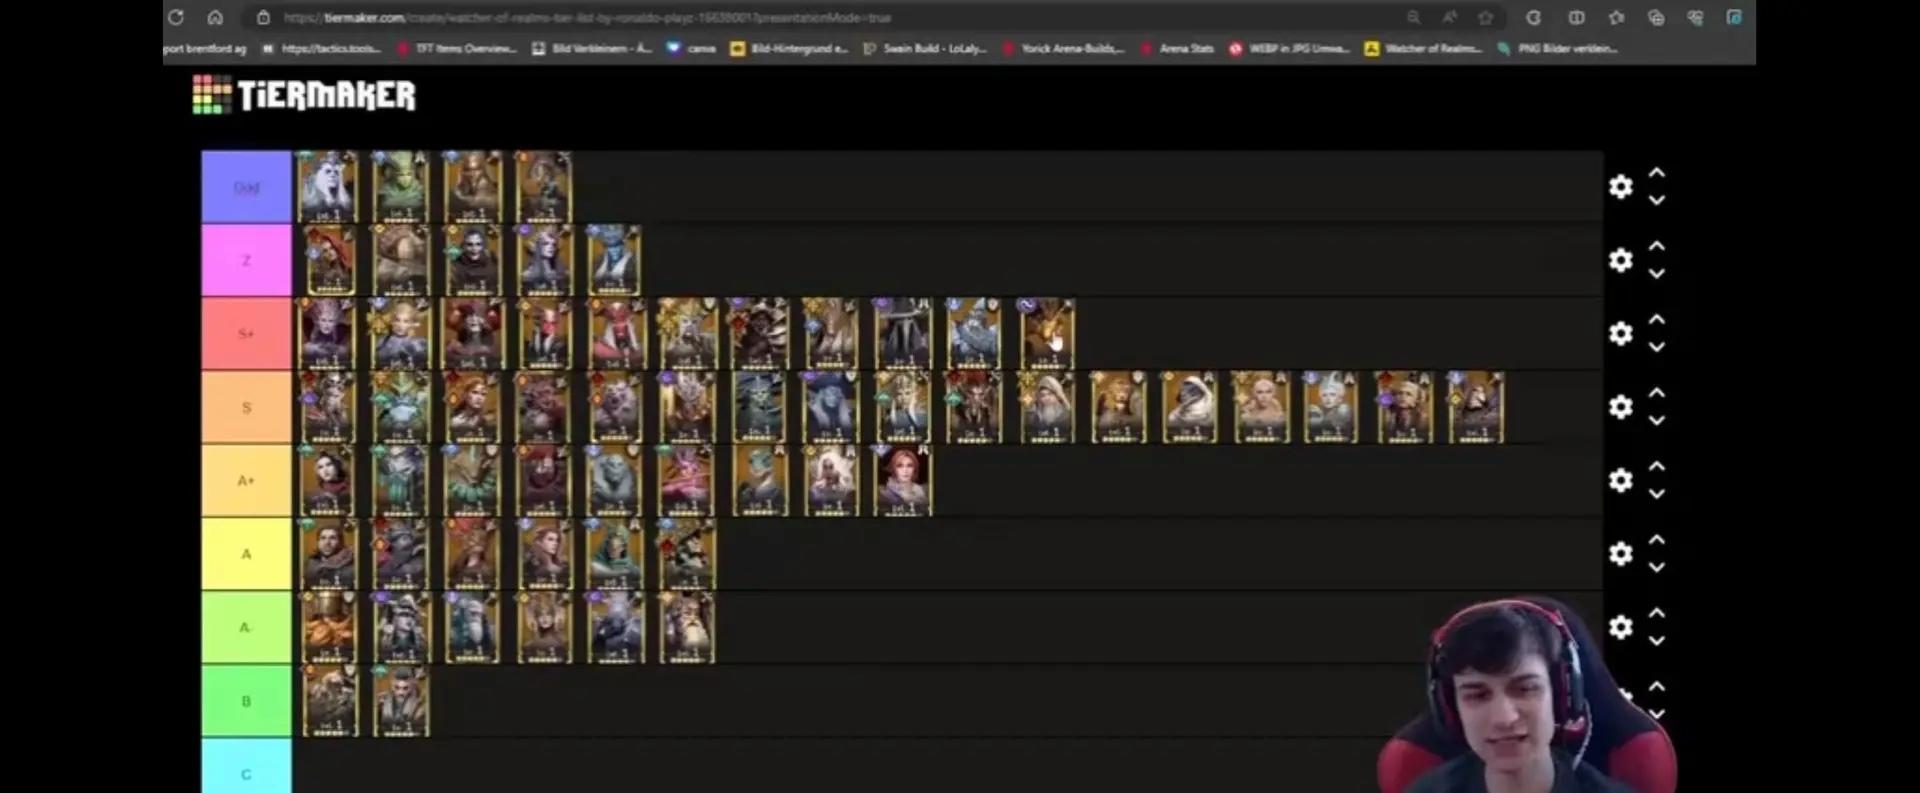Select the A- tier label
The height and width of the screenshot is (793, 1920).
(x=246, y=627)
